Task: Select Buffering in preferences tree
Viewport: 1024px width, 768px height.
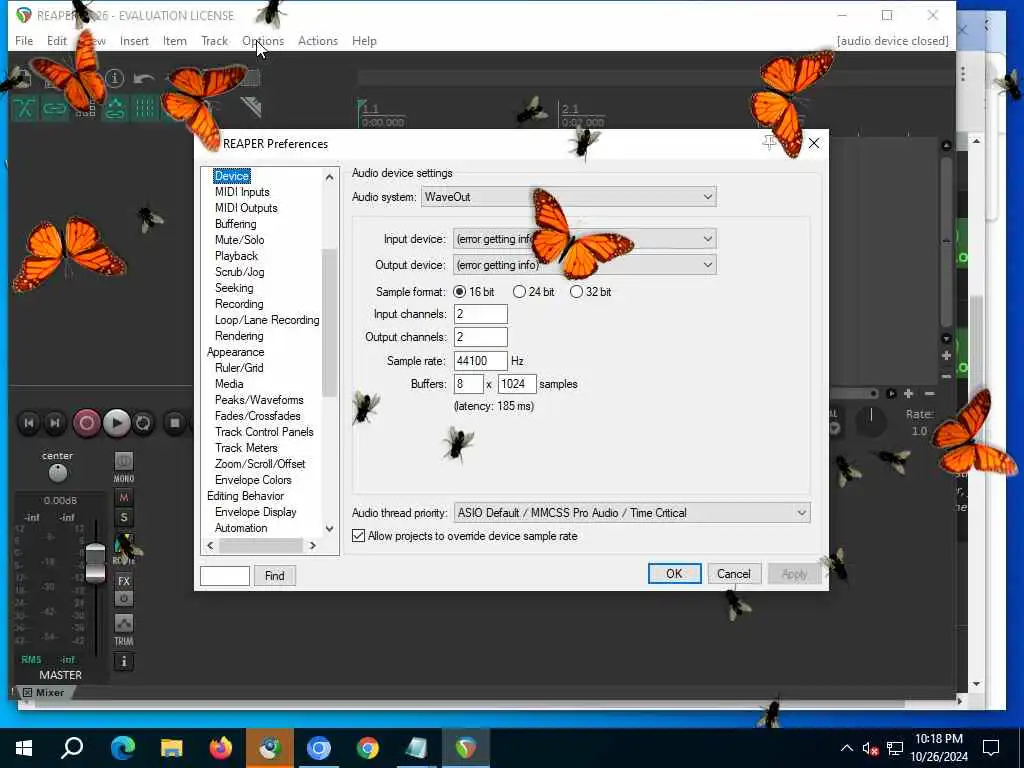Action: [x=236, y=224]
